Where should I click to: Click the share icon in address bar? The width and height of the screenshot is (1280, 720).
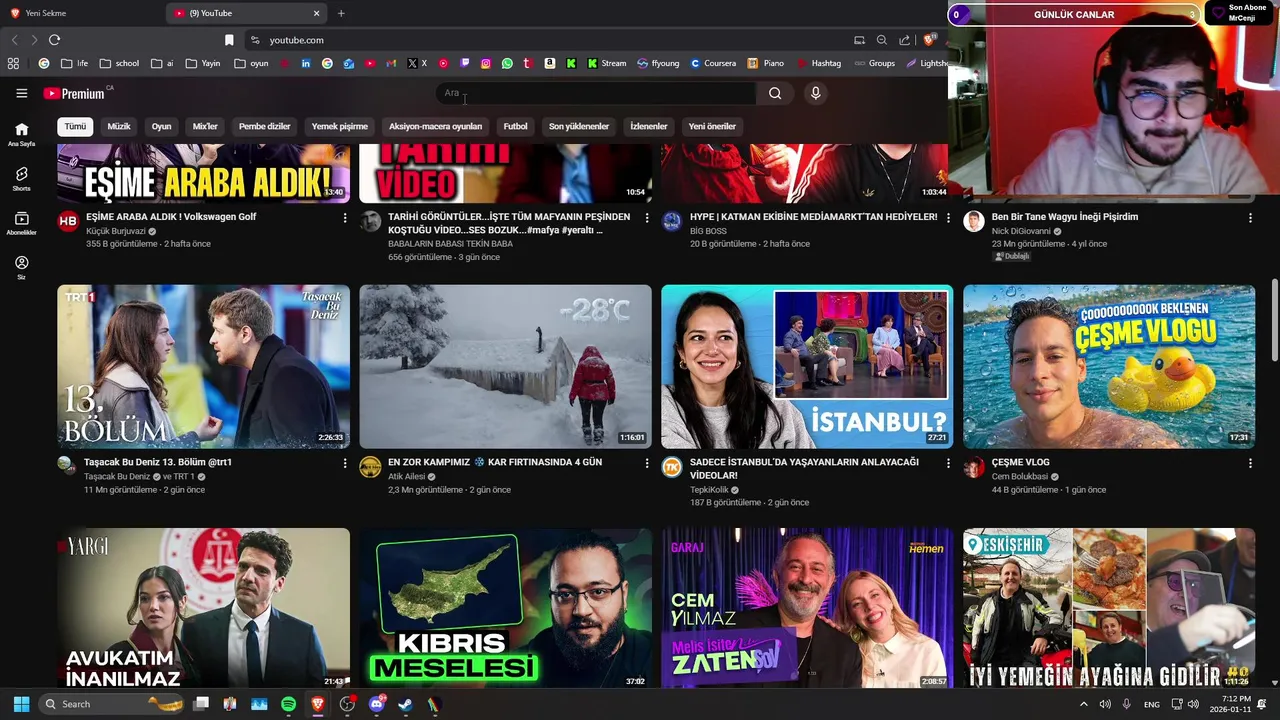tap(904, 40)
